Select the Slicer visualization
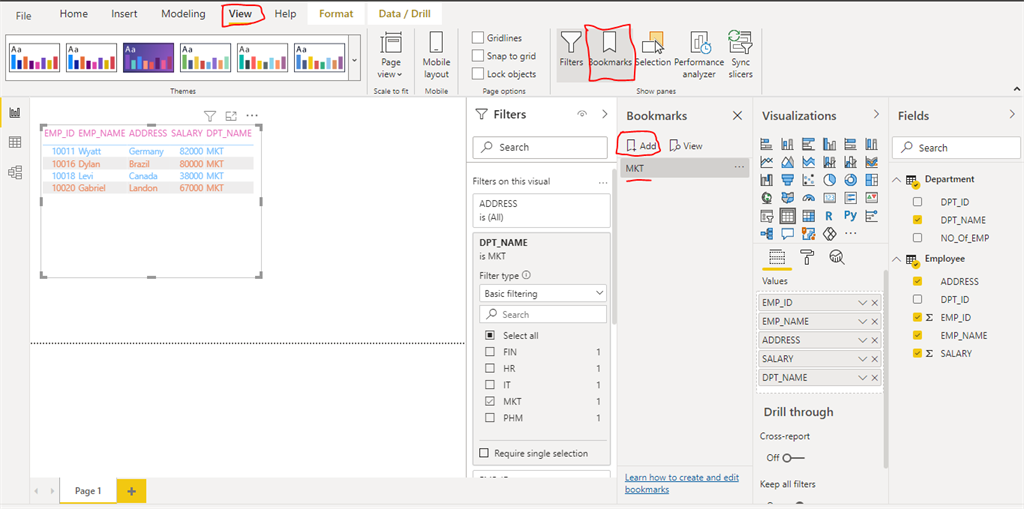The image size is (1024, 509). point(767,215)
